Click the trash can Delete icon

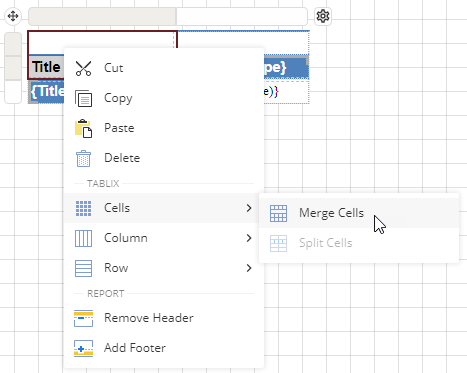pos(83,158)
